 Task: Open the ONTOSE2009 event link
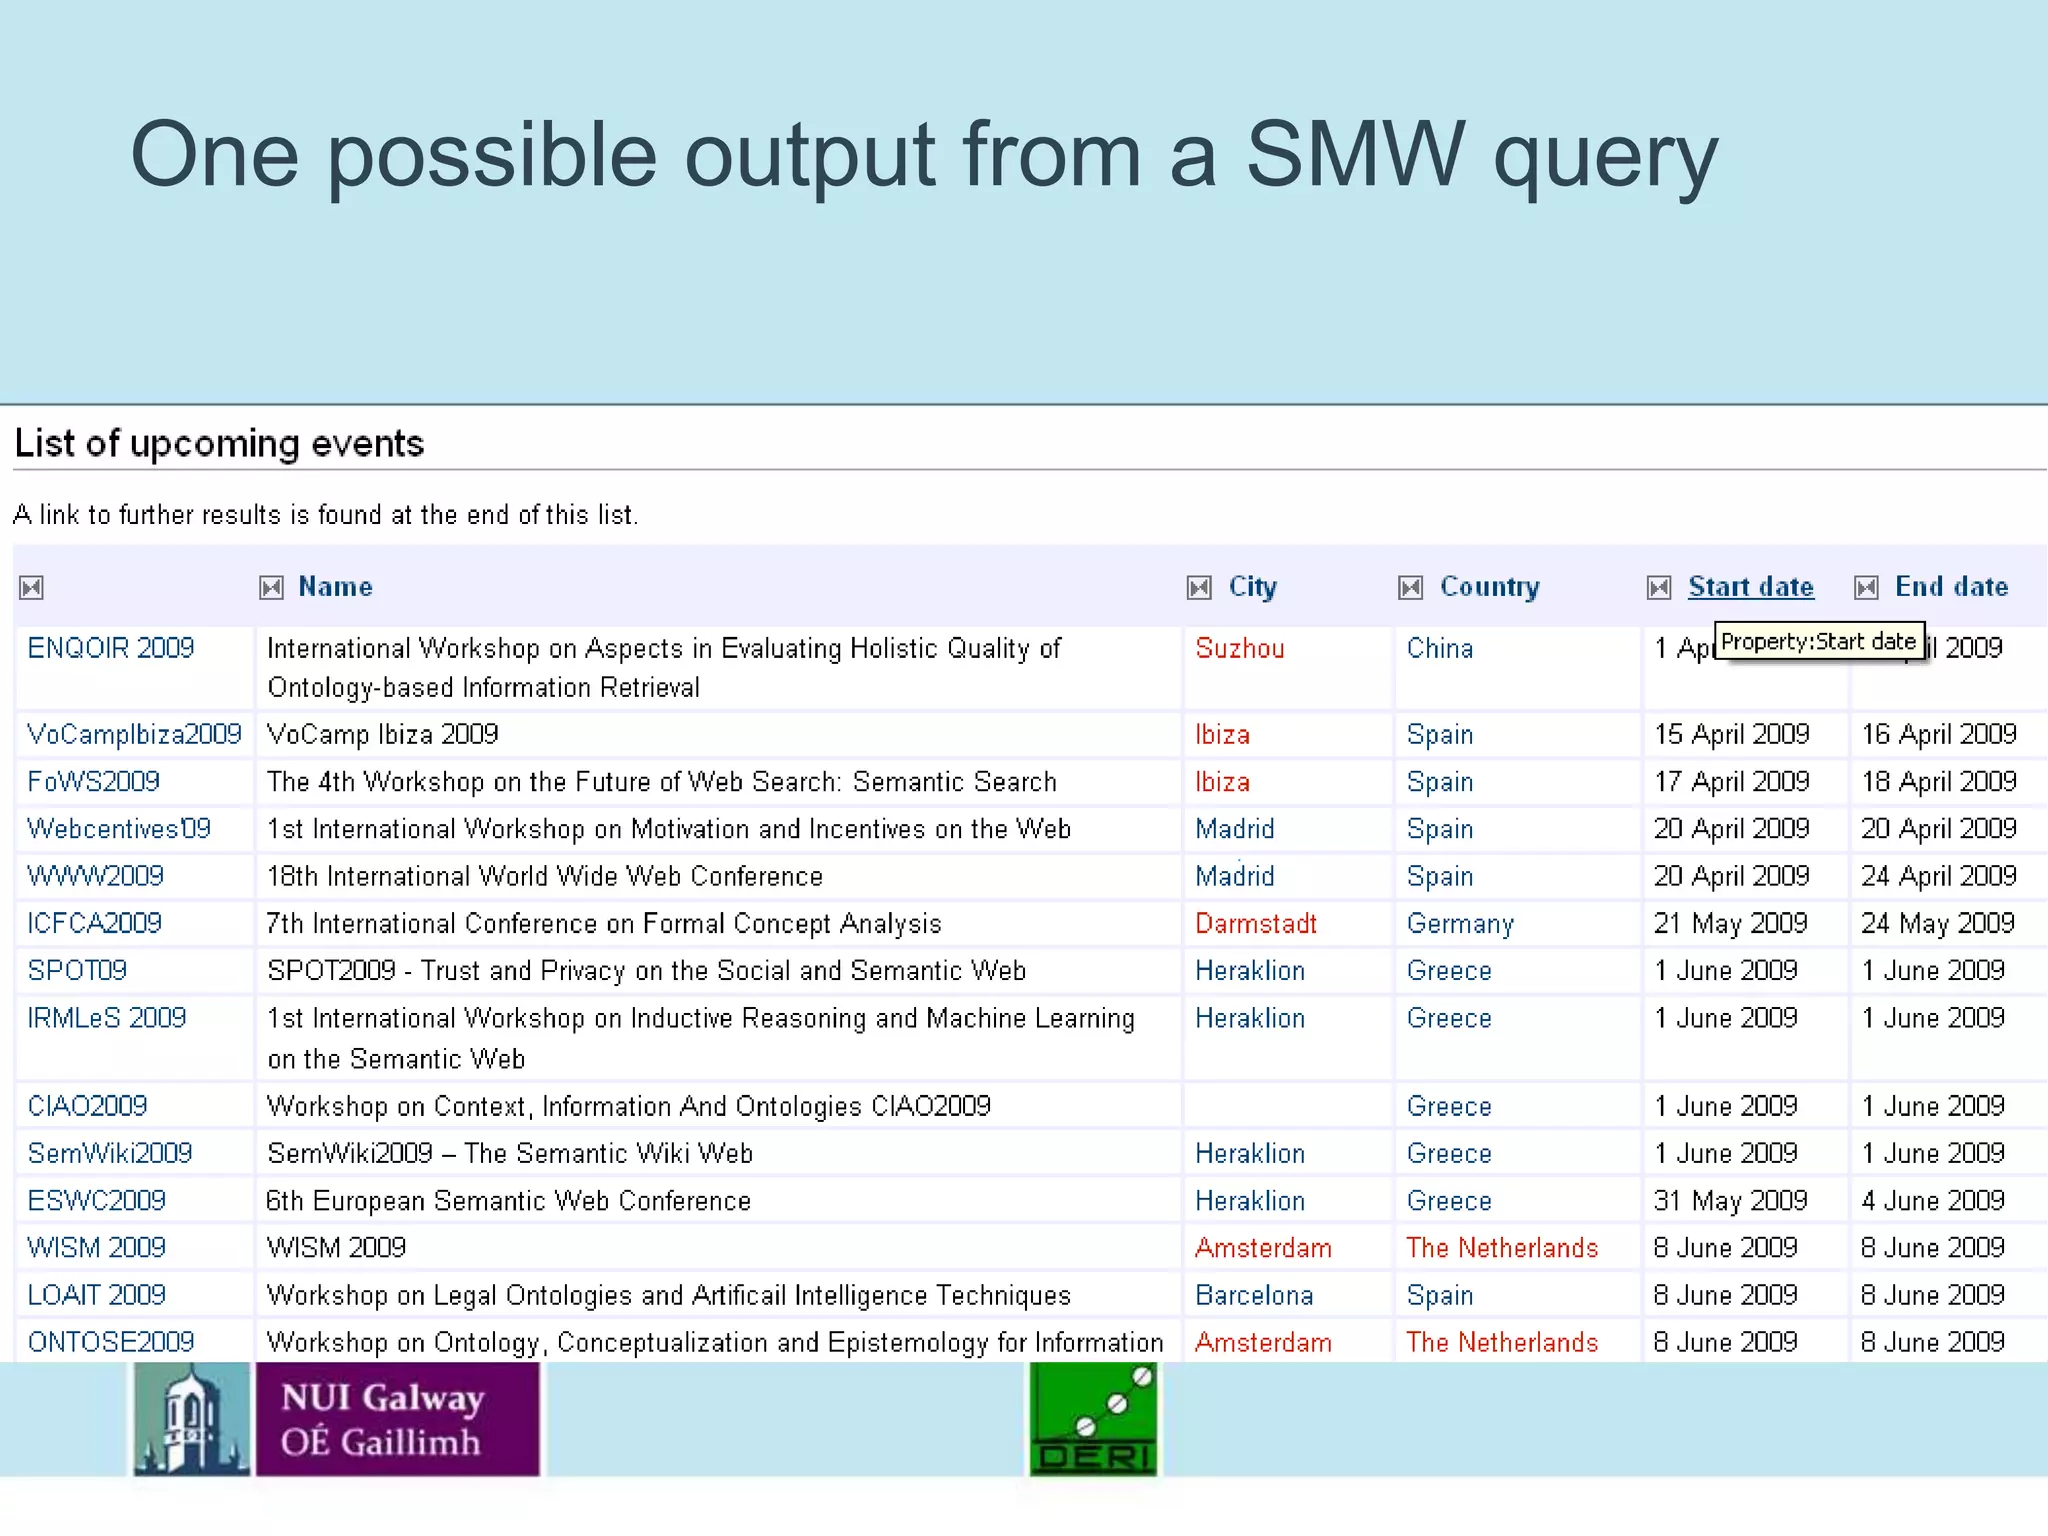pos(111,1342)
